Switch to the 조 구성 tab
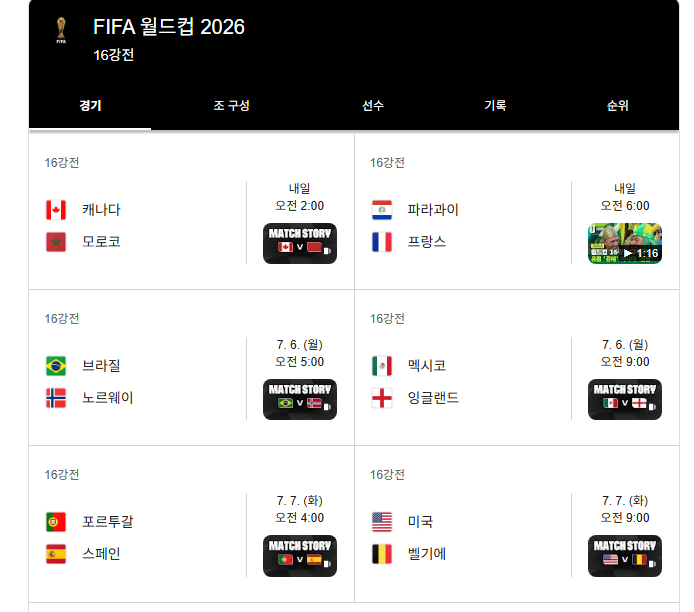Viewport: 694px width, 612px height. click(231, 105)
